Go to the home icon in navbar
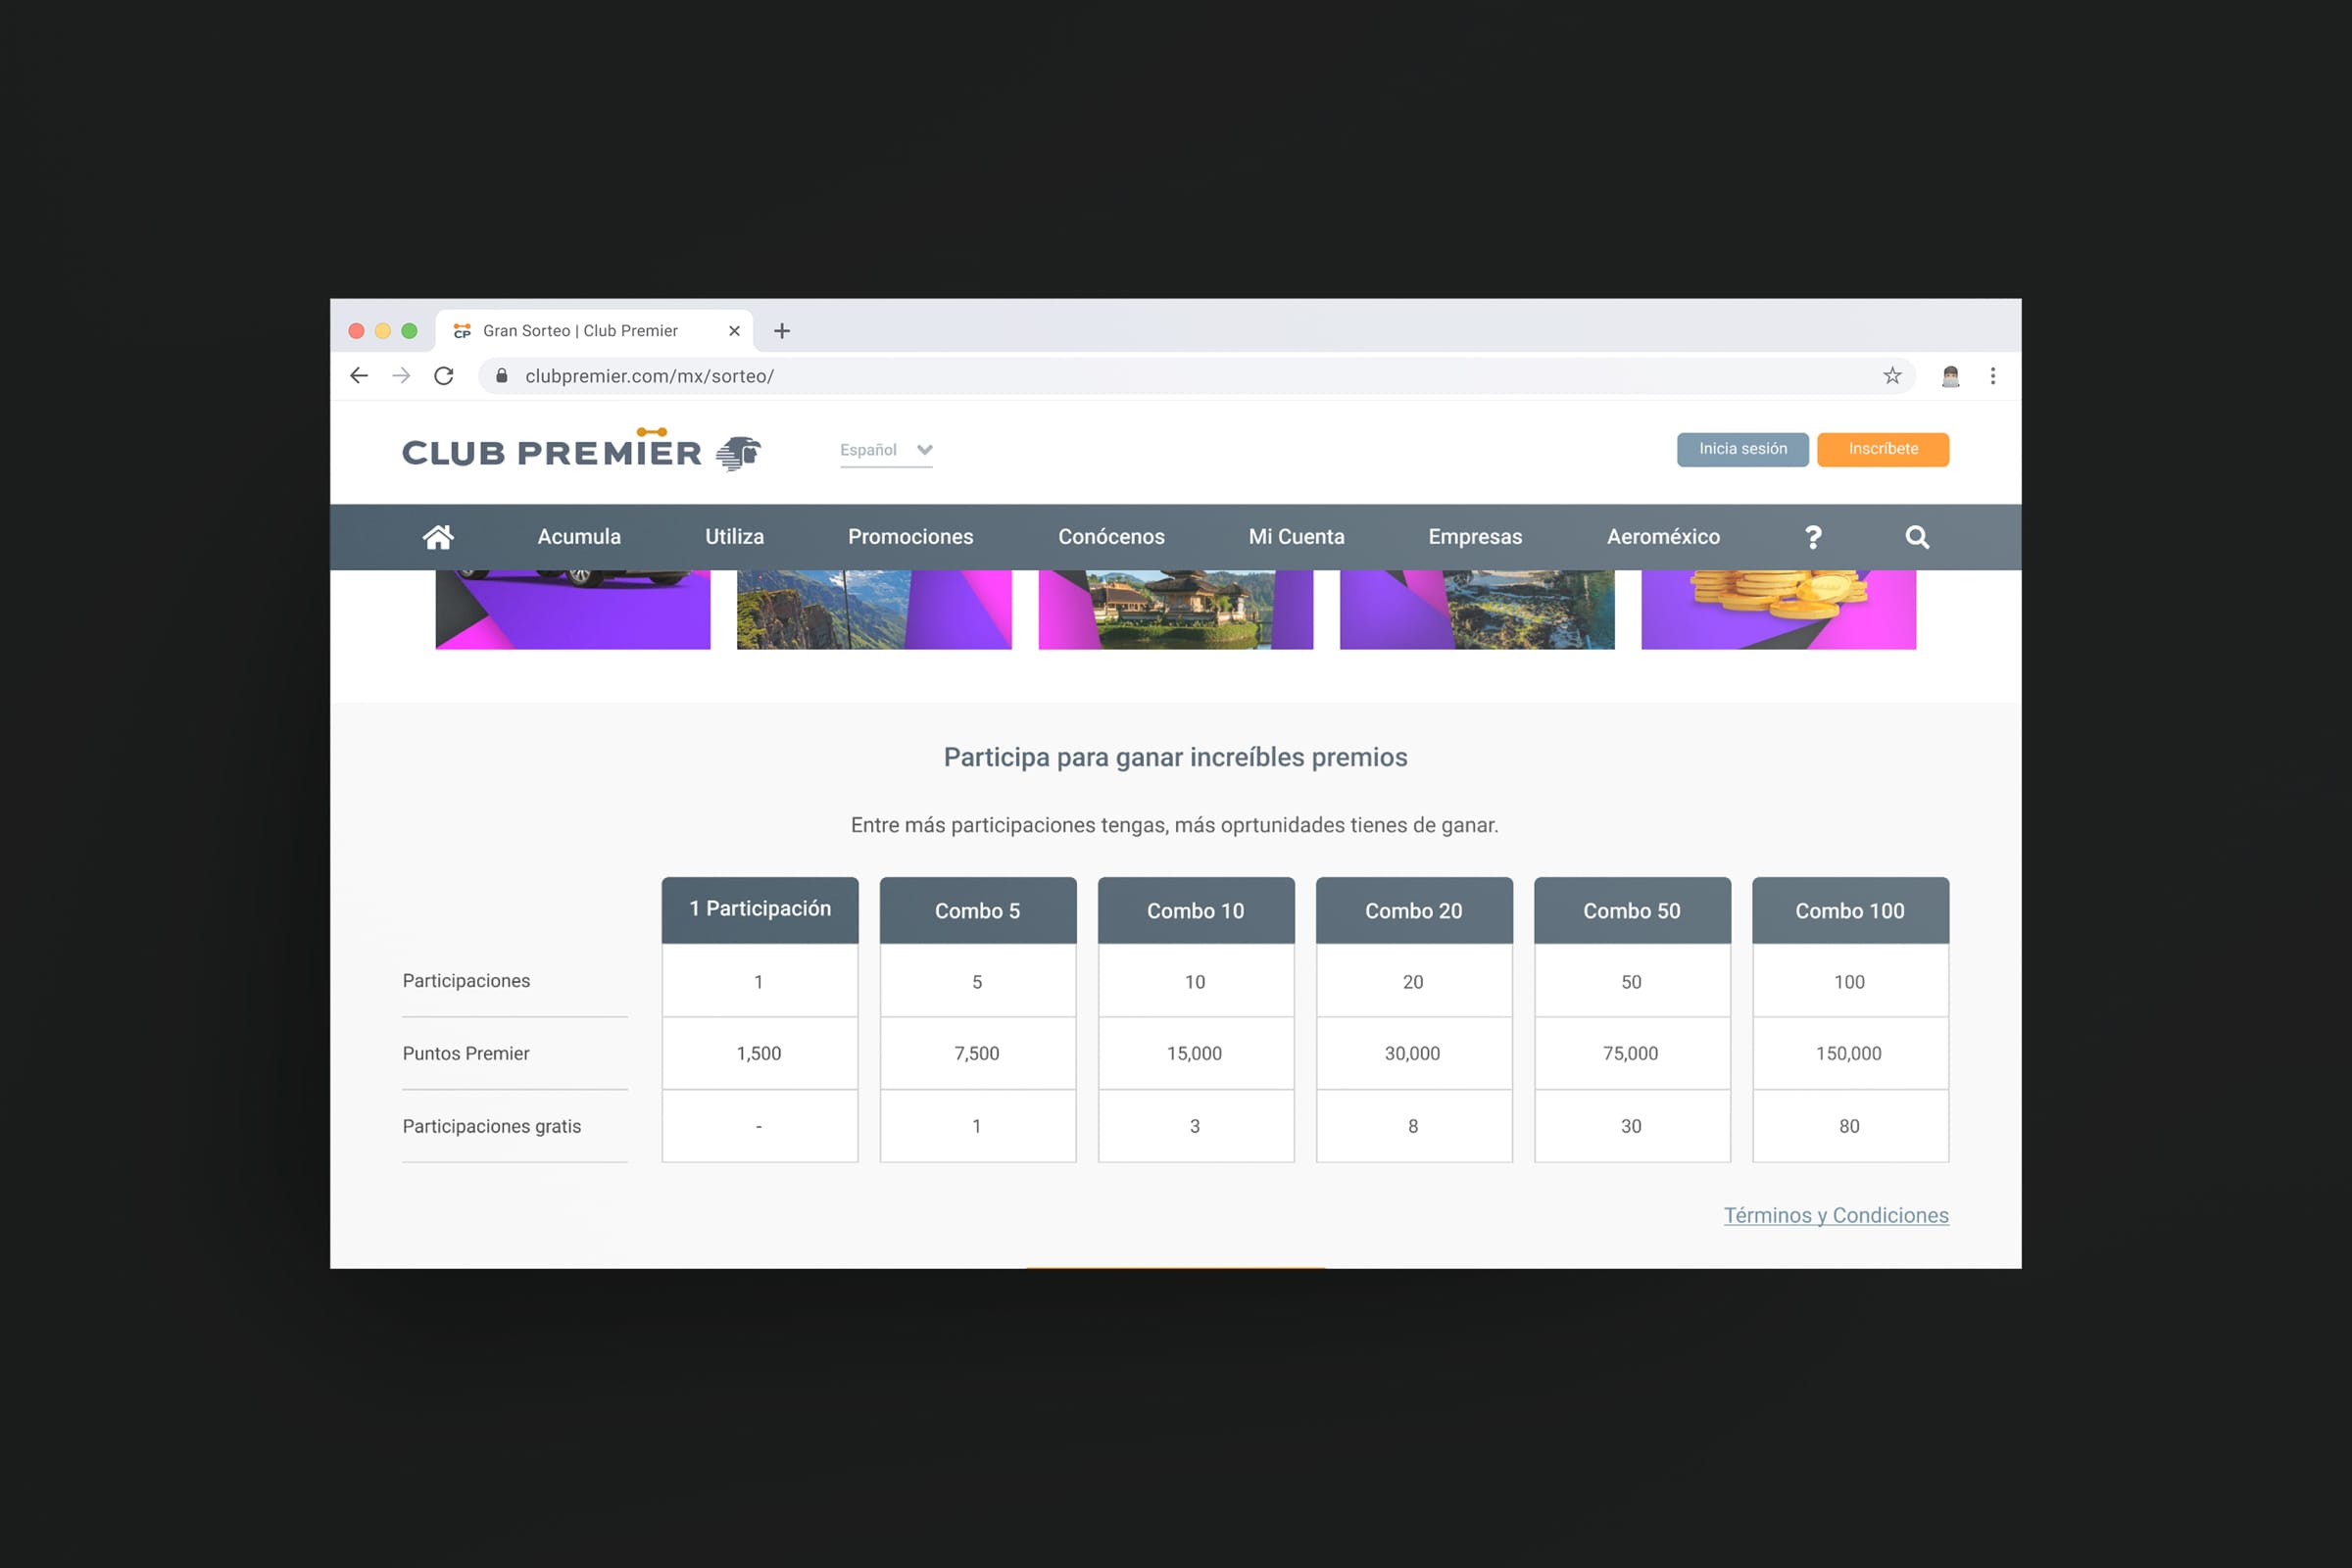This screenshot has width=2352, height=1568. pos(438,537)
